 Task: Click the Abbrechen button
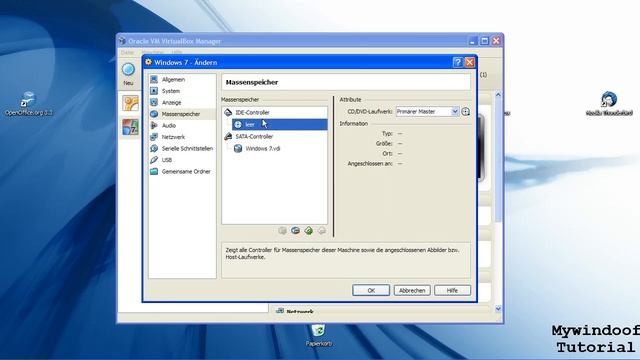tap(412, 290)
